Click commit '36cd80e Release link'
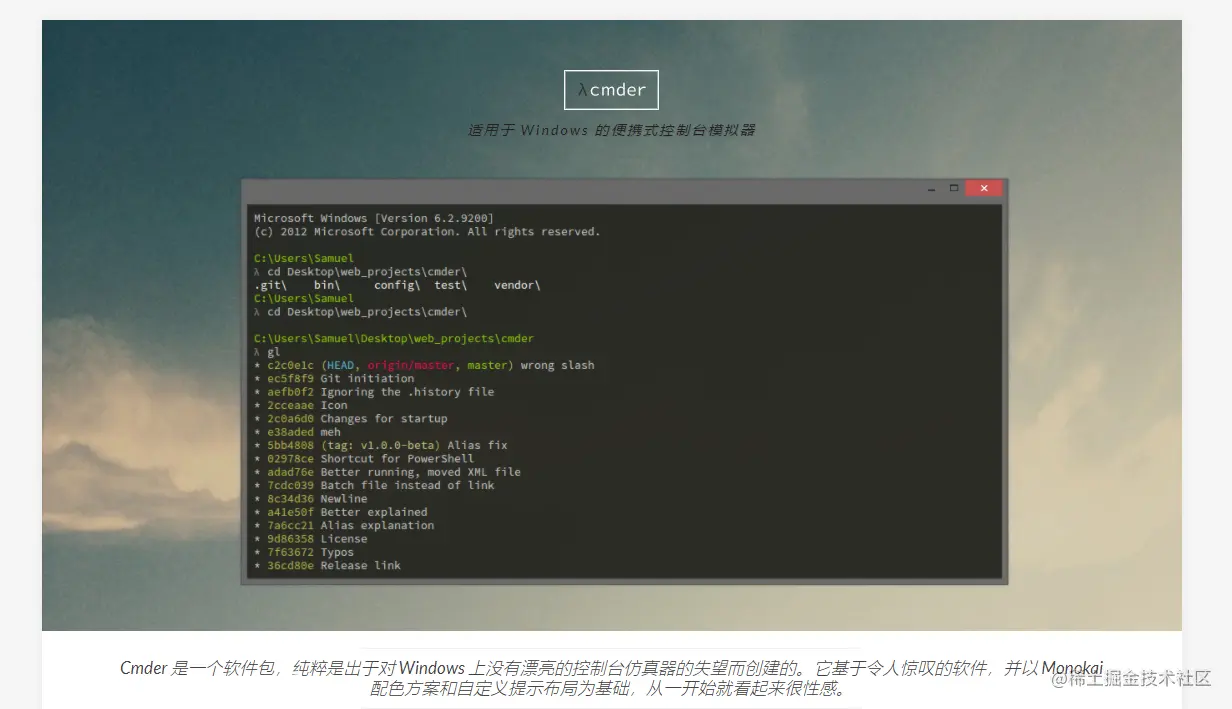The width and height of the screenshot is (1232, 709). tap(327, 565)
